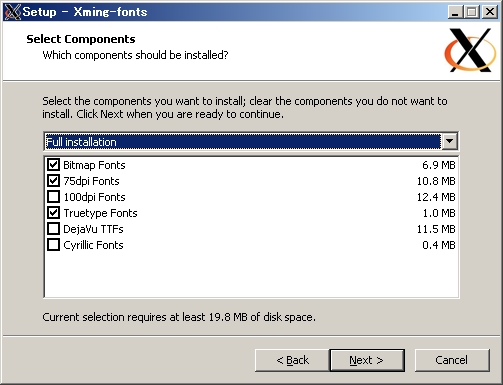Click the large X logo in header
This screenshot has height=385, width=503.
471,50
